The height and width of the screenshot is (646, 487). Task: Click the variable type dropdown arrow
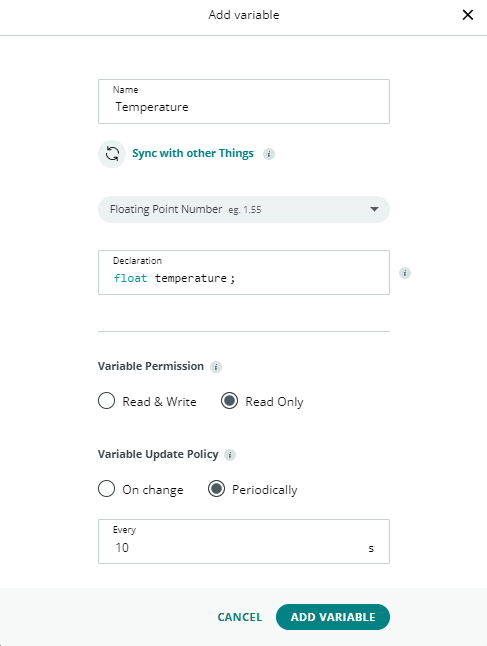tap(374, 209)
